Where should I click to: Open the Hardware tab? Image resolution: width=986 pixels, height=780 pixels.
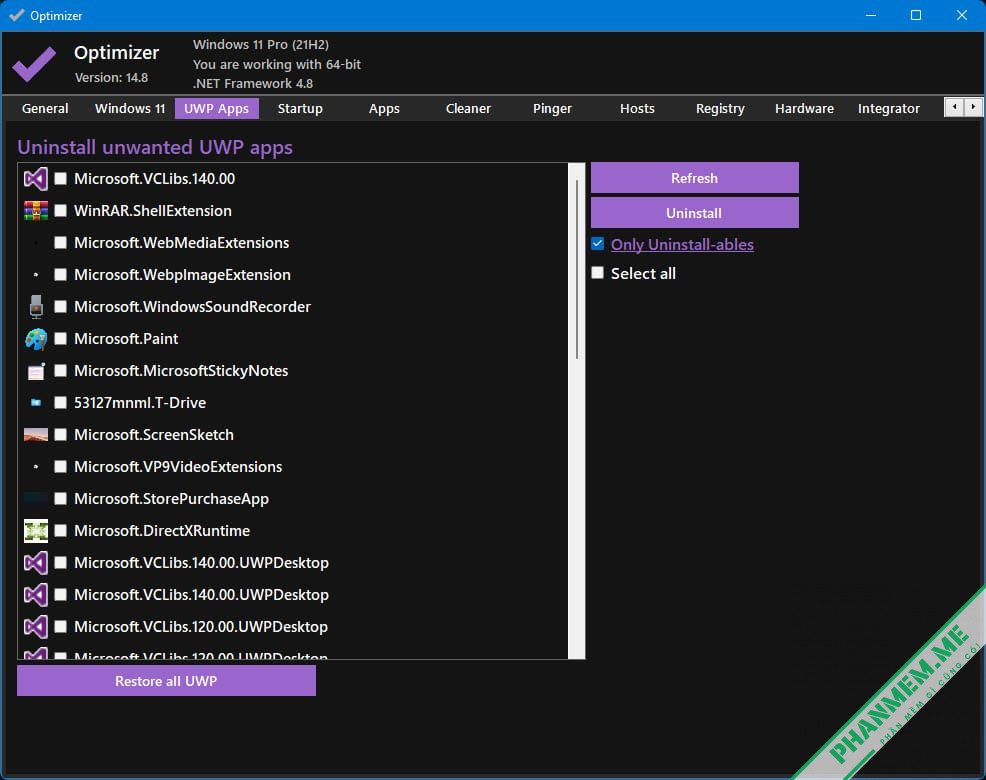point(804,108)
